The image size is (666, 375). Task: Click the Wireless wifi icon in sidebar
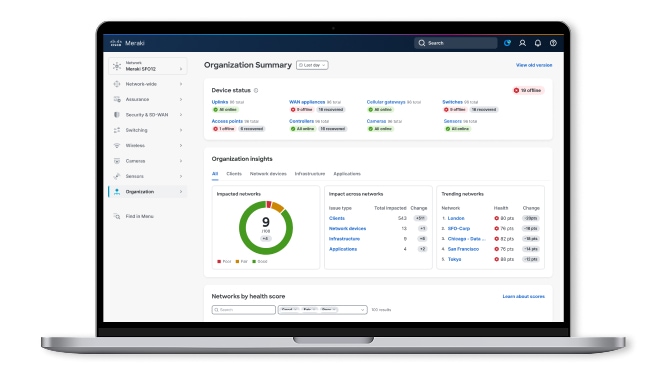pyautogui.click(x=117, y=146)
